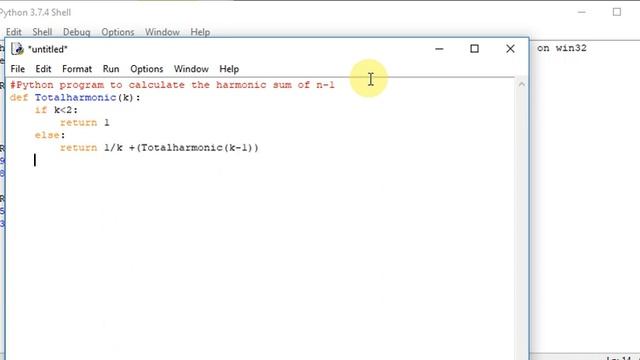Image resolution: width=640 pixels, height=360 pixels.
Task: Click the untitled window Python file icon
Action: tap(17, 49)
